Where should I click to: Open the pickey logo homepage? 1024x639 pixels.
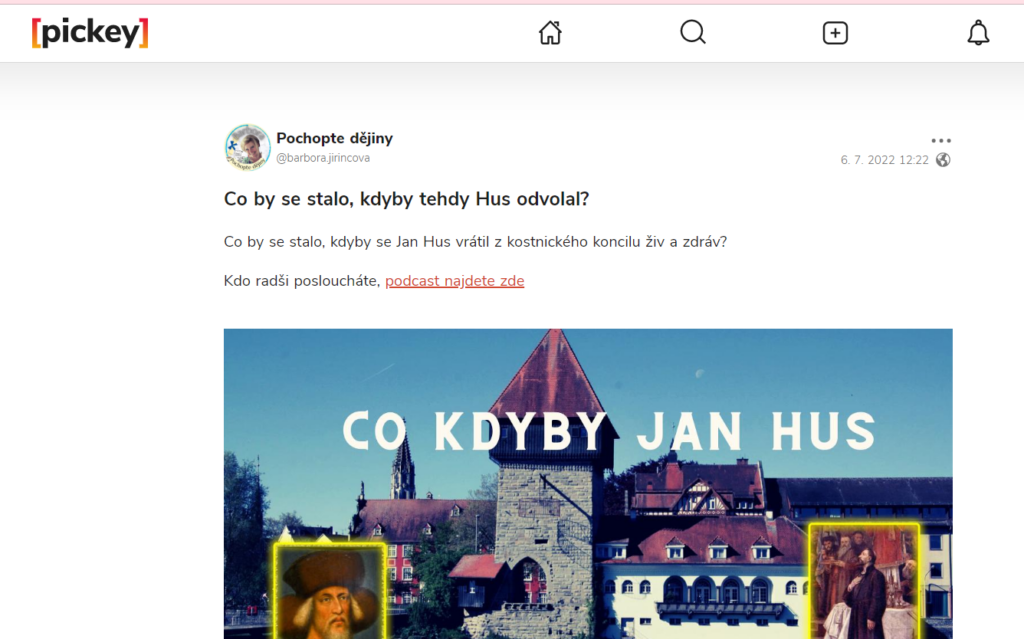pyautogui.click(x=90, y=33)
